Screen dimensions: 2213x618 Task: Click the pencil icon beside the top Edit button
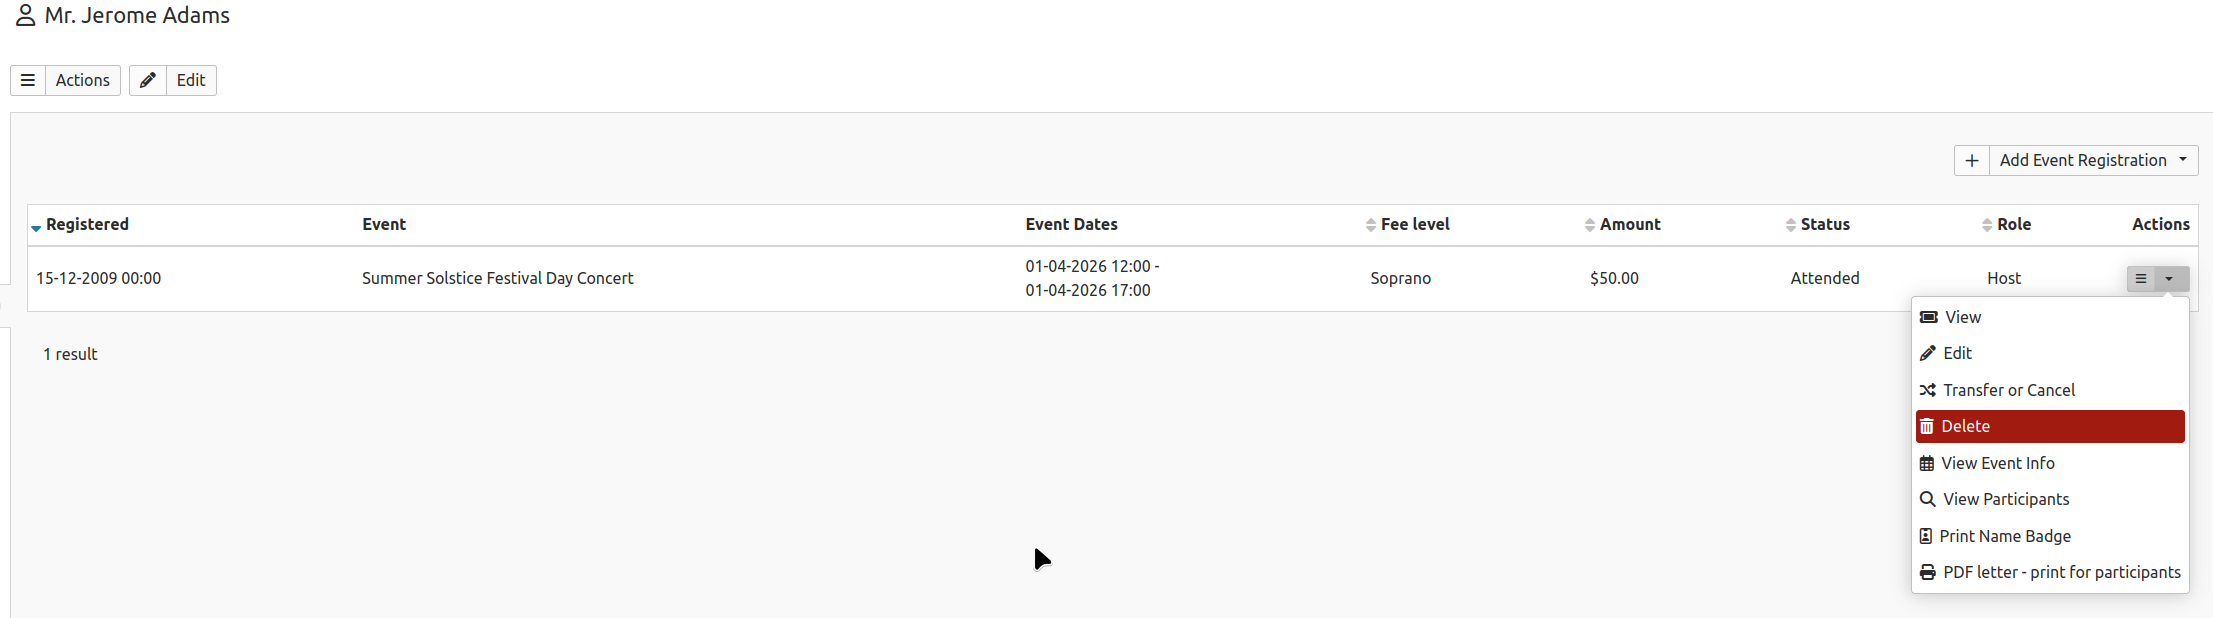(x=148, y=80)
